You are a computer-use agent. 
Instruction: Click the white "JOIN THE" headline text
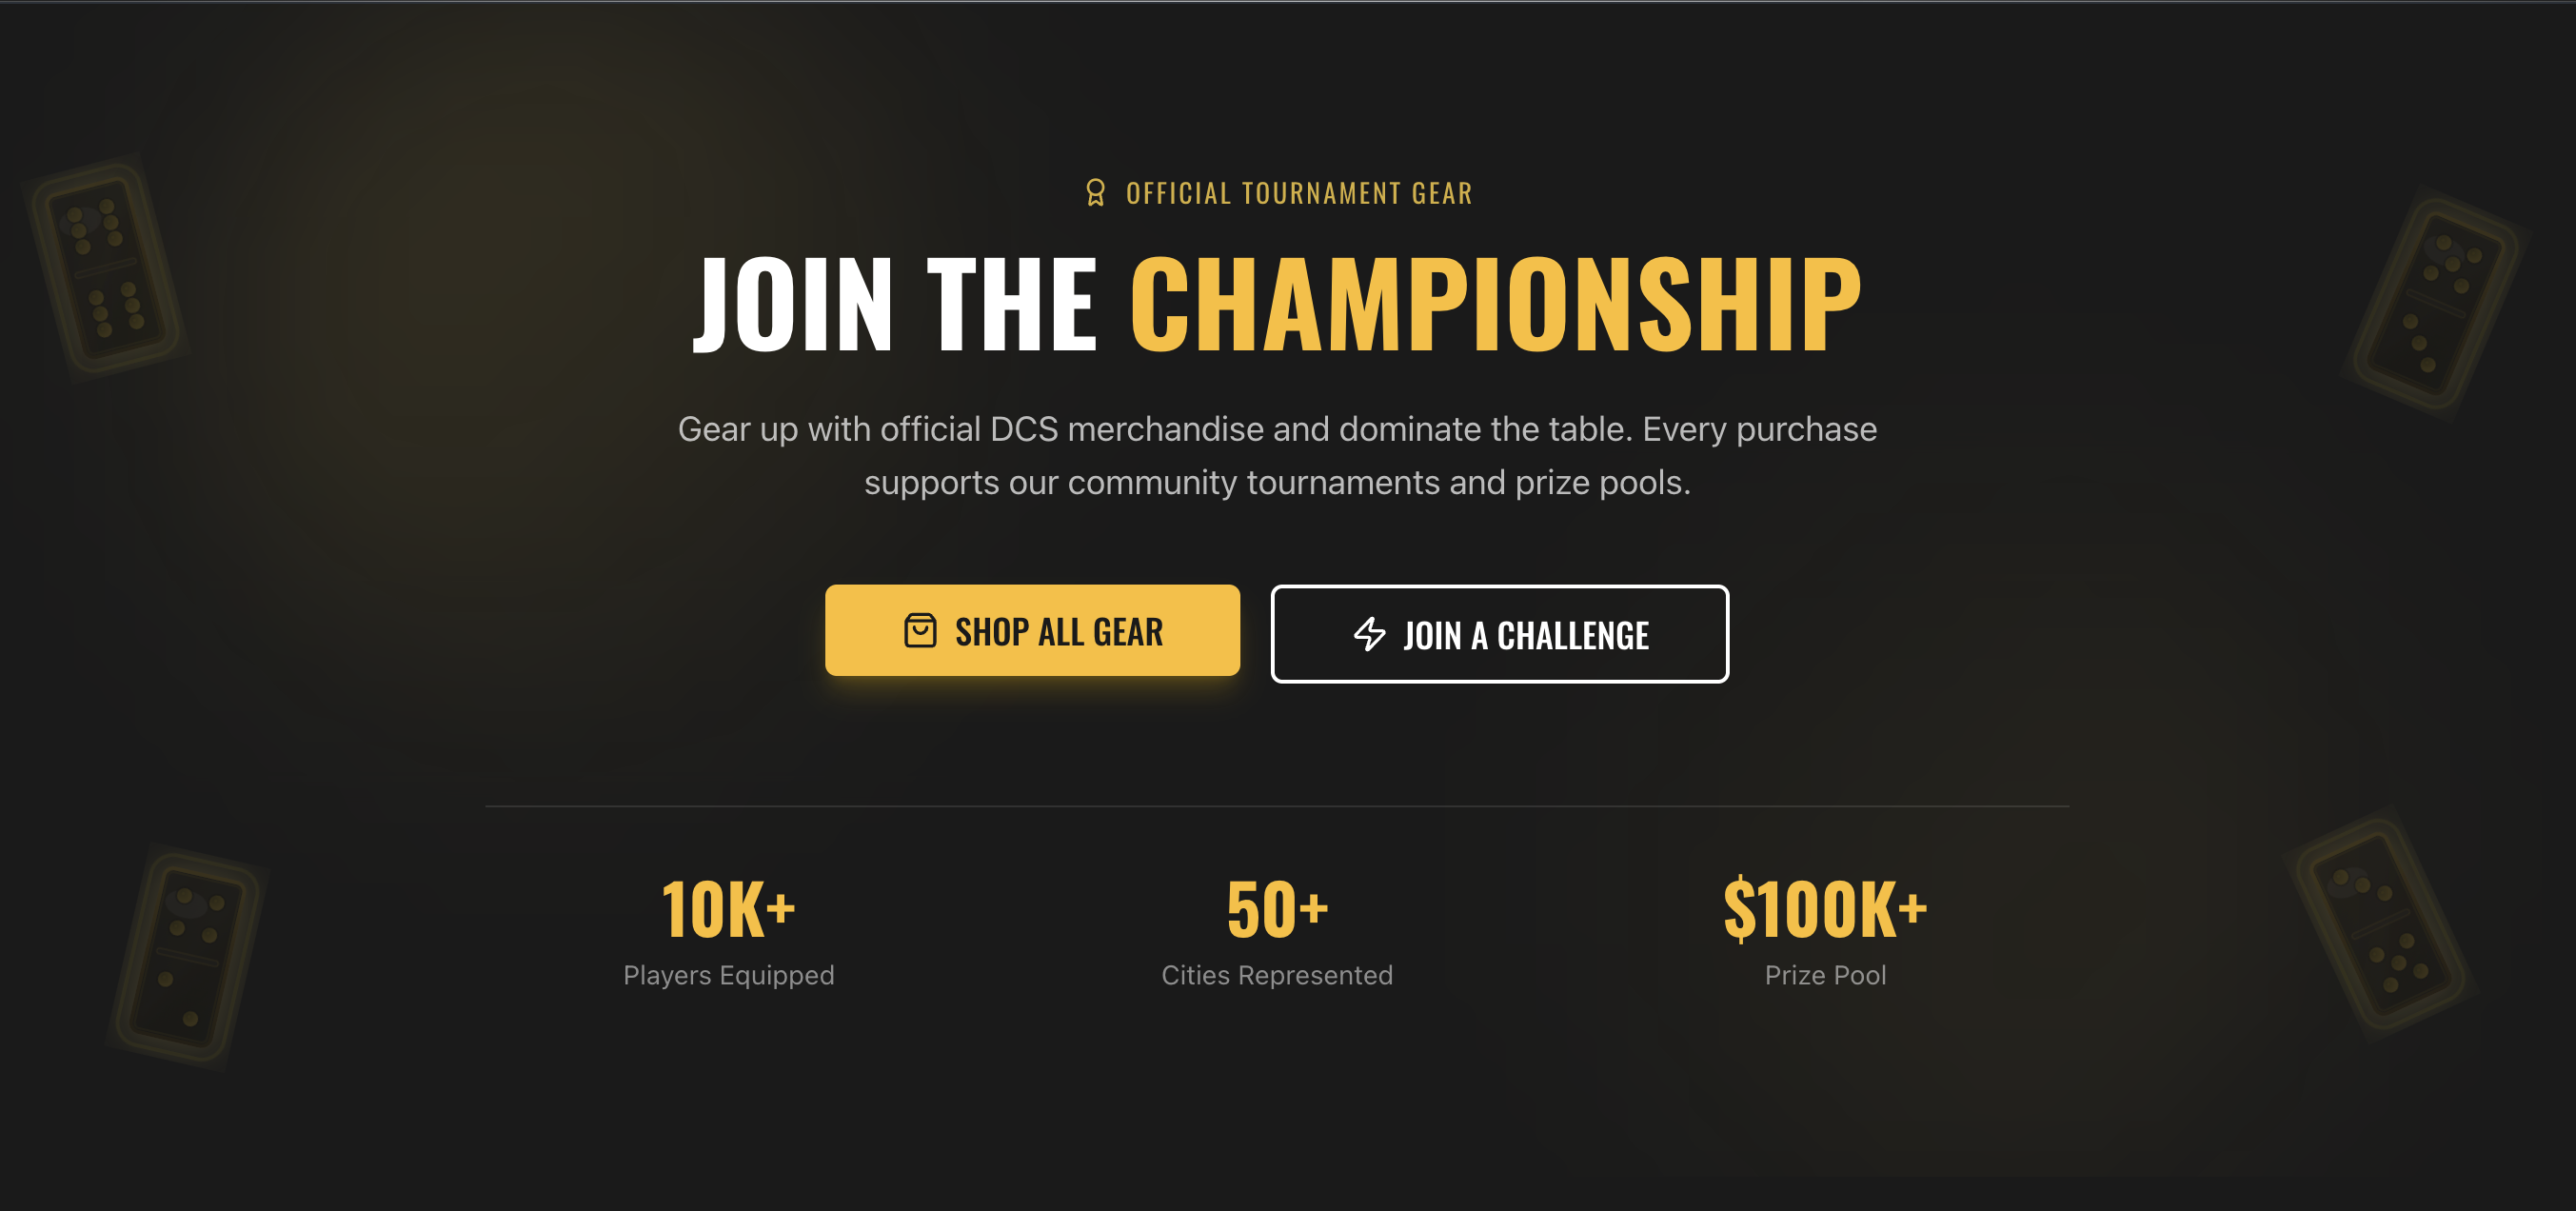(895, 304)
